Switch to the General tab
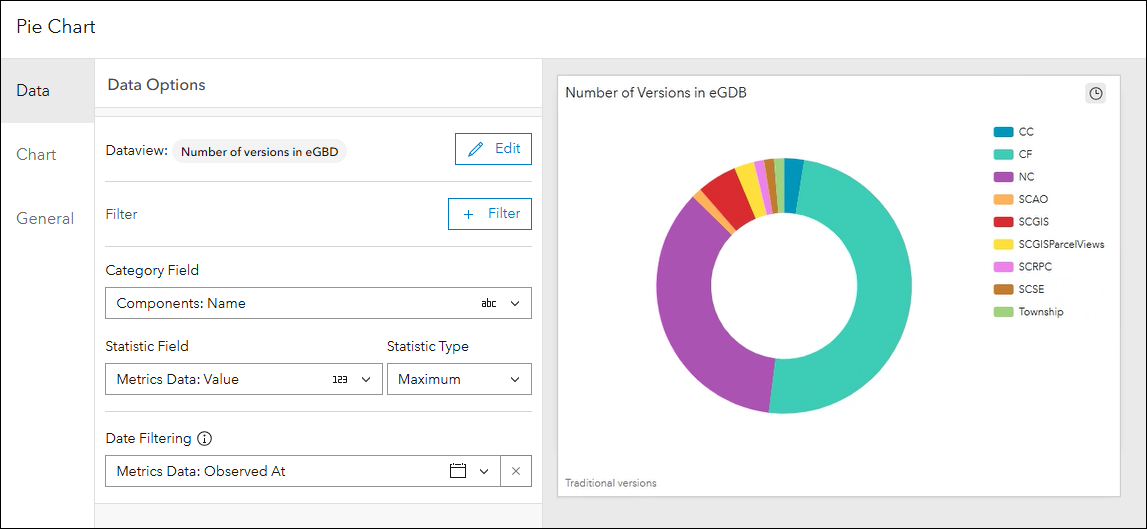 45,219
